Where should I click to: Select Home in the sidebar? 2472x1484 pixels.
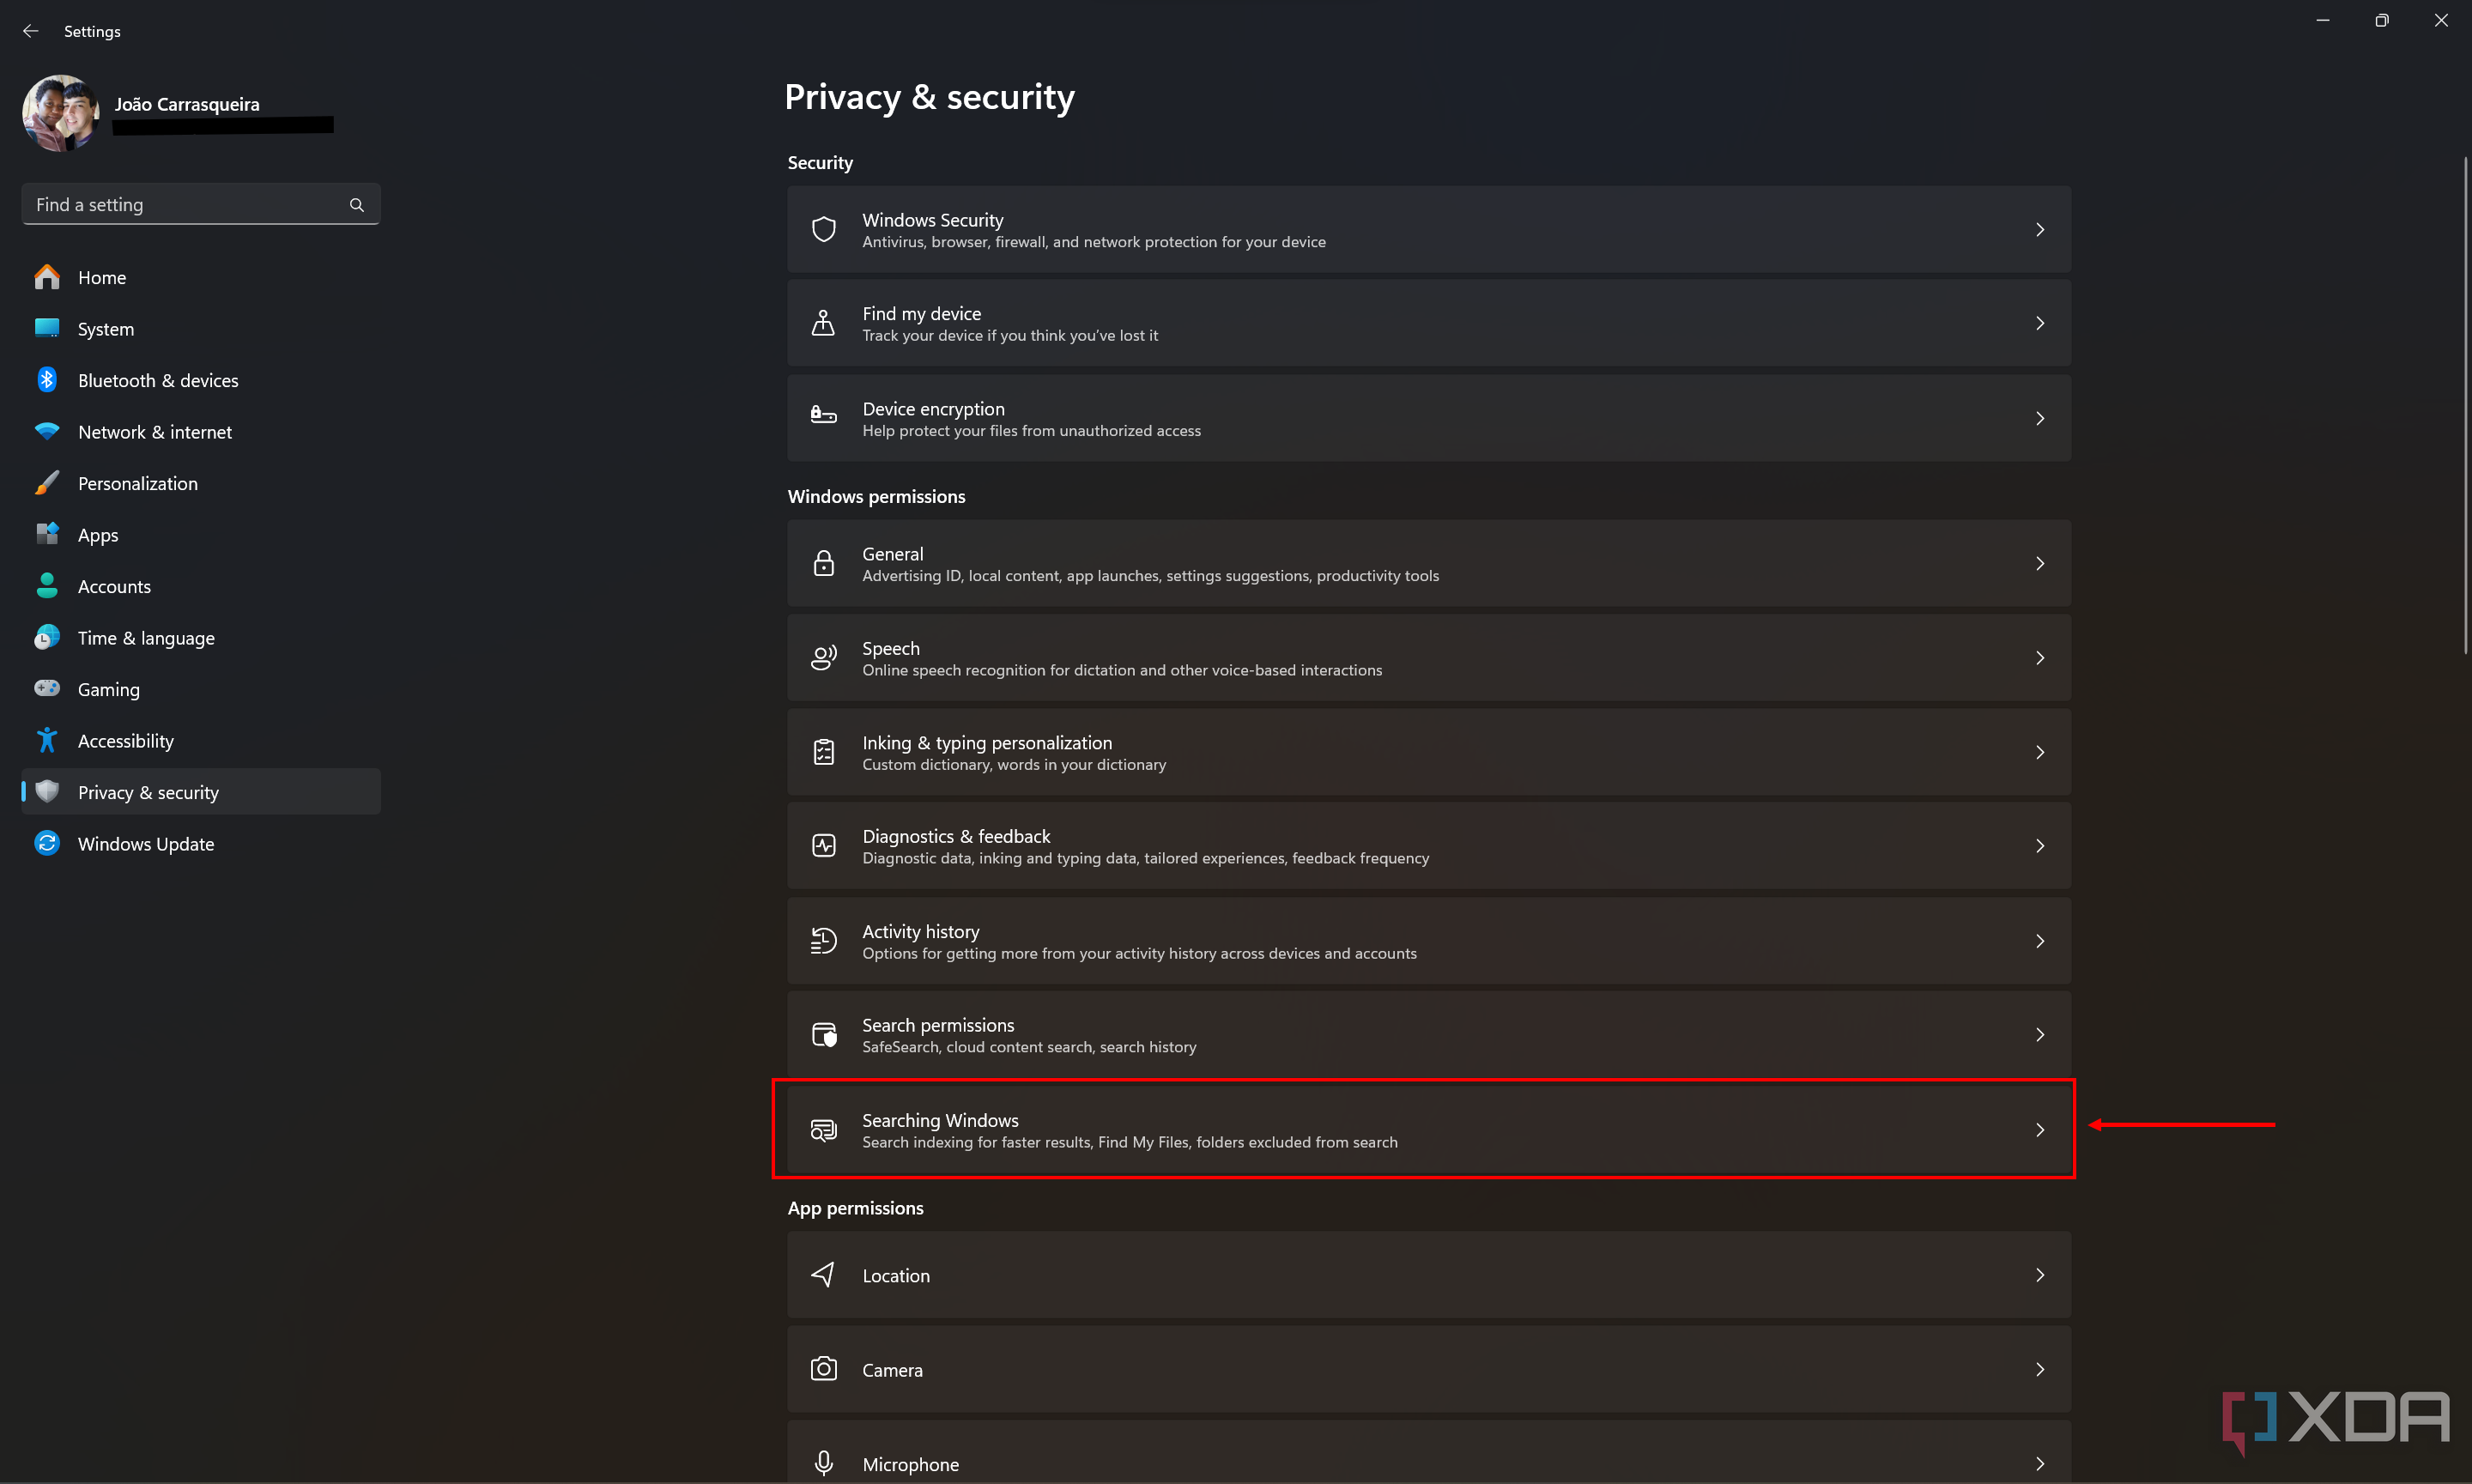201,277
